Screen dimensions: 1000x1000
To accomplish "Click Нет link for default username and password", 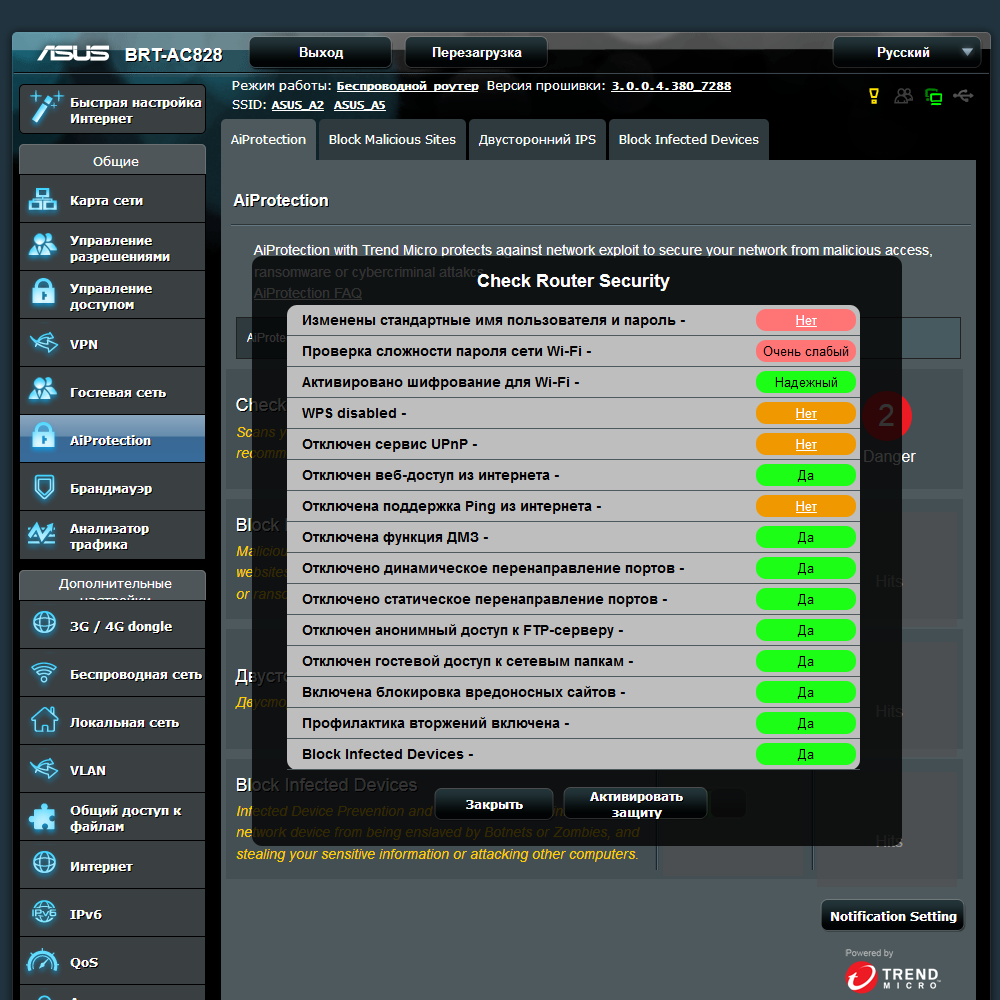I will 805,321.
